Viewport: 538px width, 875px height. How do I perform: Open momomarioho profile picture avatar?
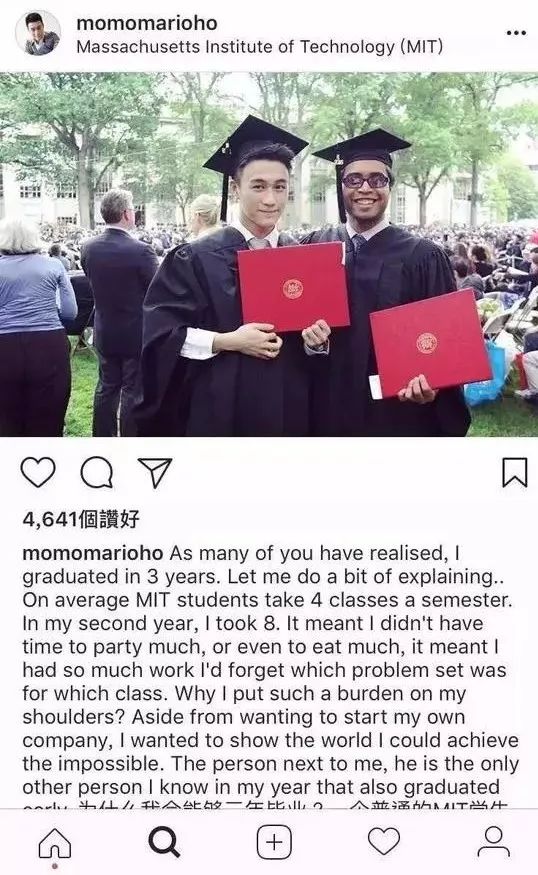pos(38,33)
